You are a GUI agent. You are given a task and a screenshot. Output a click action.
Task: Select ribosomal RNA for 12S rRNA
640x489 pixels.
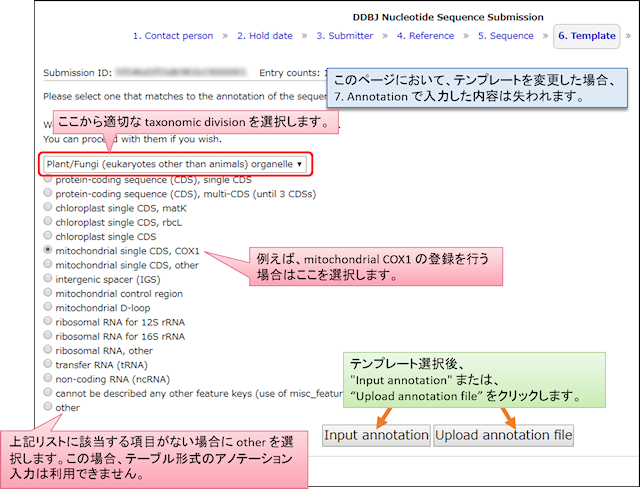pos(48,321)
